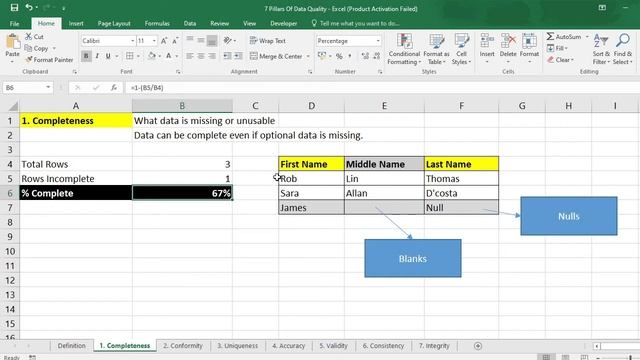Image resolution: width=640 pixels, height=360 pixels.
Task: Click the Insert Function fx button
Action: (x=114, y=87)
